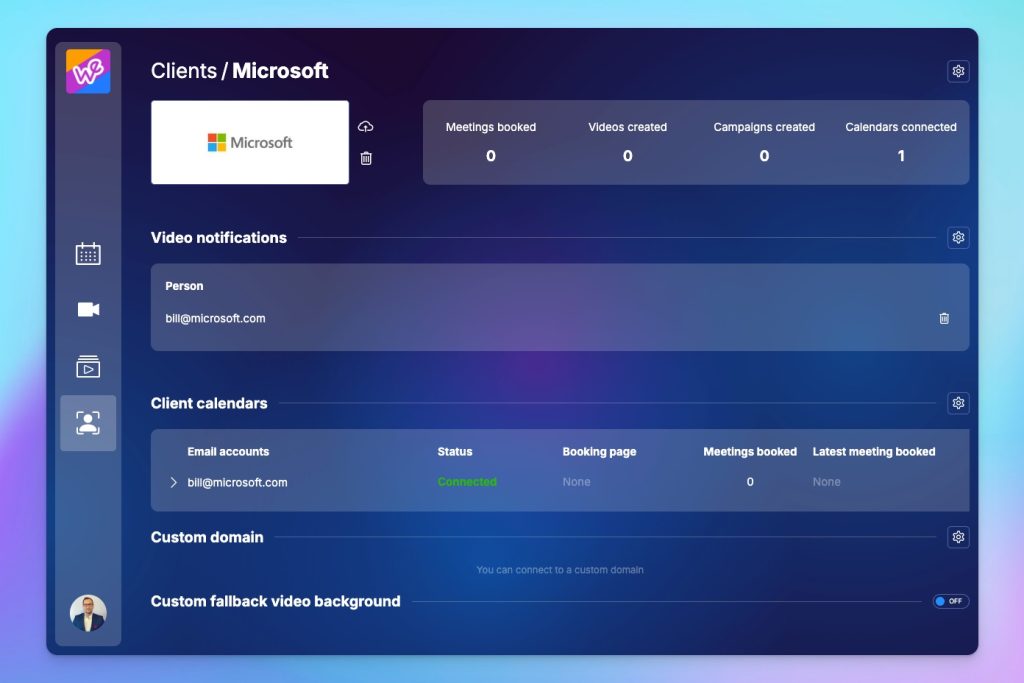Click the Calendars connected stat
The width and height of the screenshot is (1024, 683).
click(x=900, y=142)
